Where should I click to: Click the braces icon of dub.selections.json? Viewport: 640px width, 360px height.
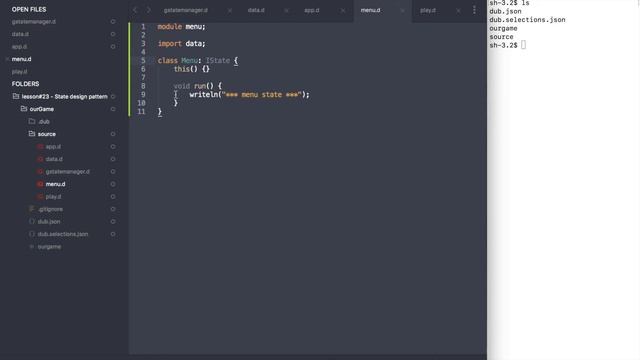point(32,234)
